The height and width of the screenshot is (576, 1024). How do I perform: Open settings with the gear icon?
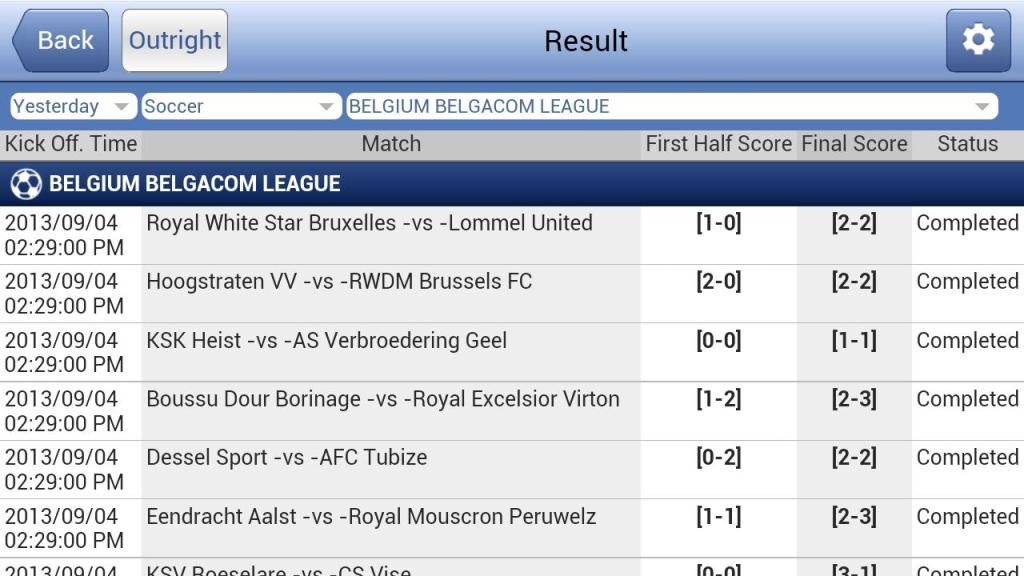click(x=977, y=41)
